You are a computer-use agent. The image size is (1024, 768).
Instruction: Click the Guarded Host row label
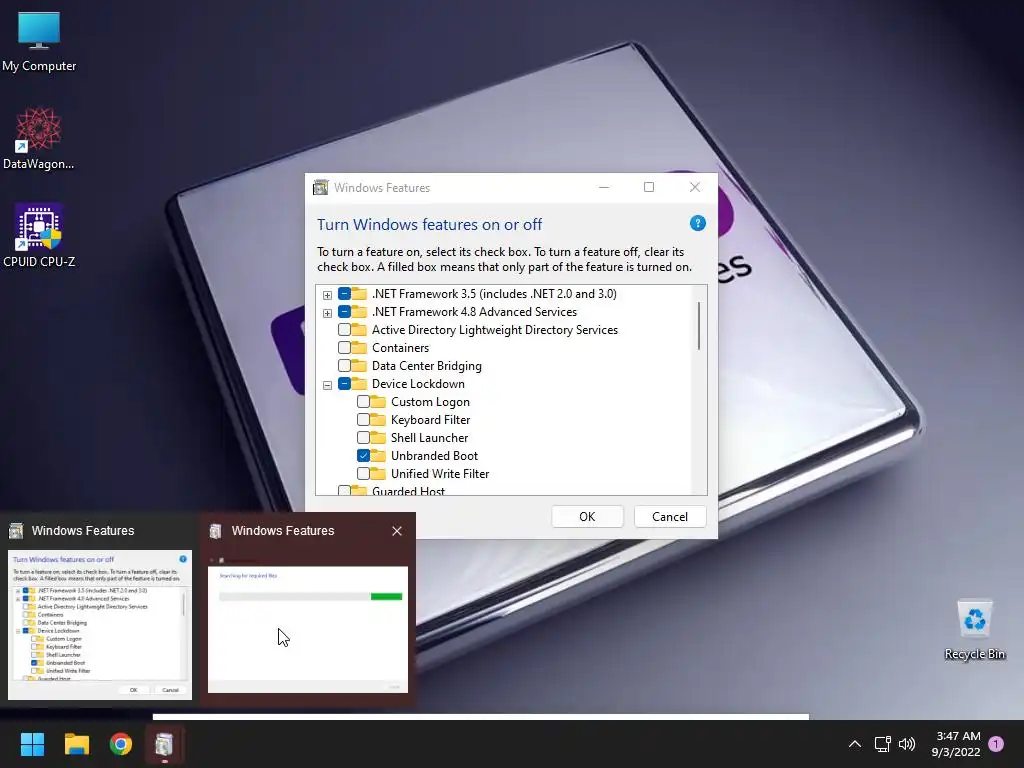(x=408, y=490)
